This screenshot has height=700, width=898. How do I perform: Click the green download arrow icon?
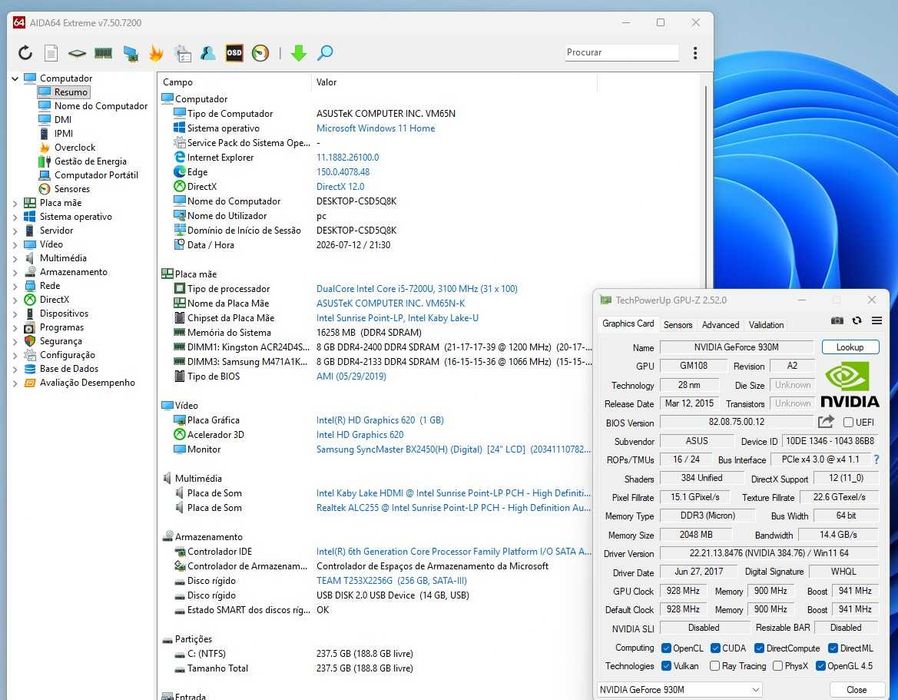coord(298,53)
